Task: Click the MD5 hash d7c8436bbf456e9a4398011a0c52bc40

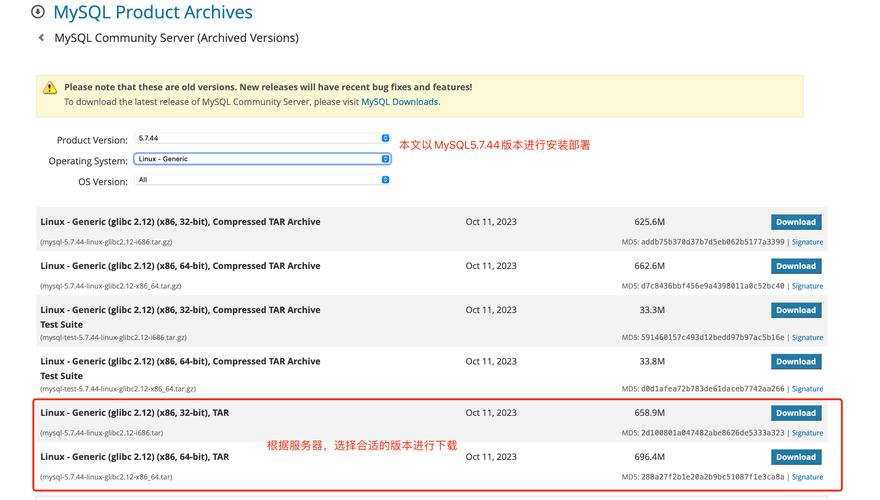Action: [712, 286]
